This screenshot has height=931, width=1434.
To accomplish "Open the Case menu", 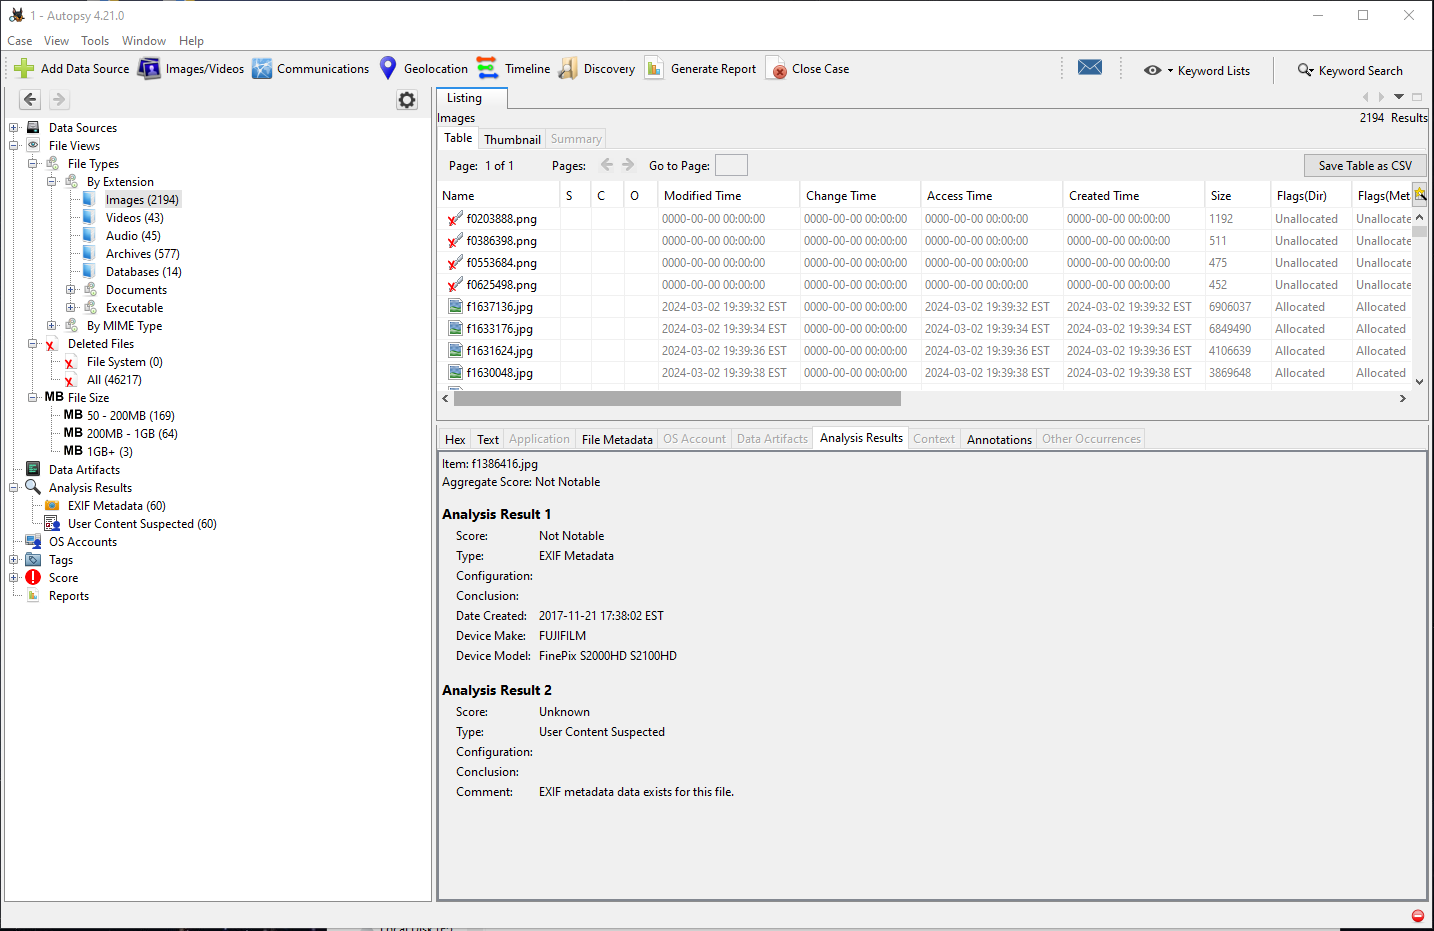I will pyautogui.click(x=20, y=41).
